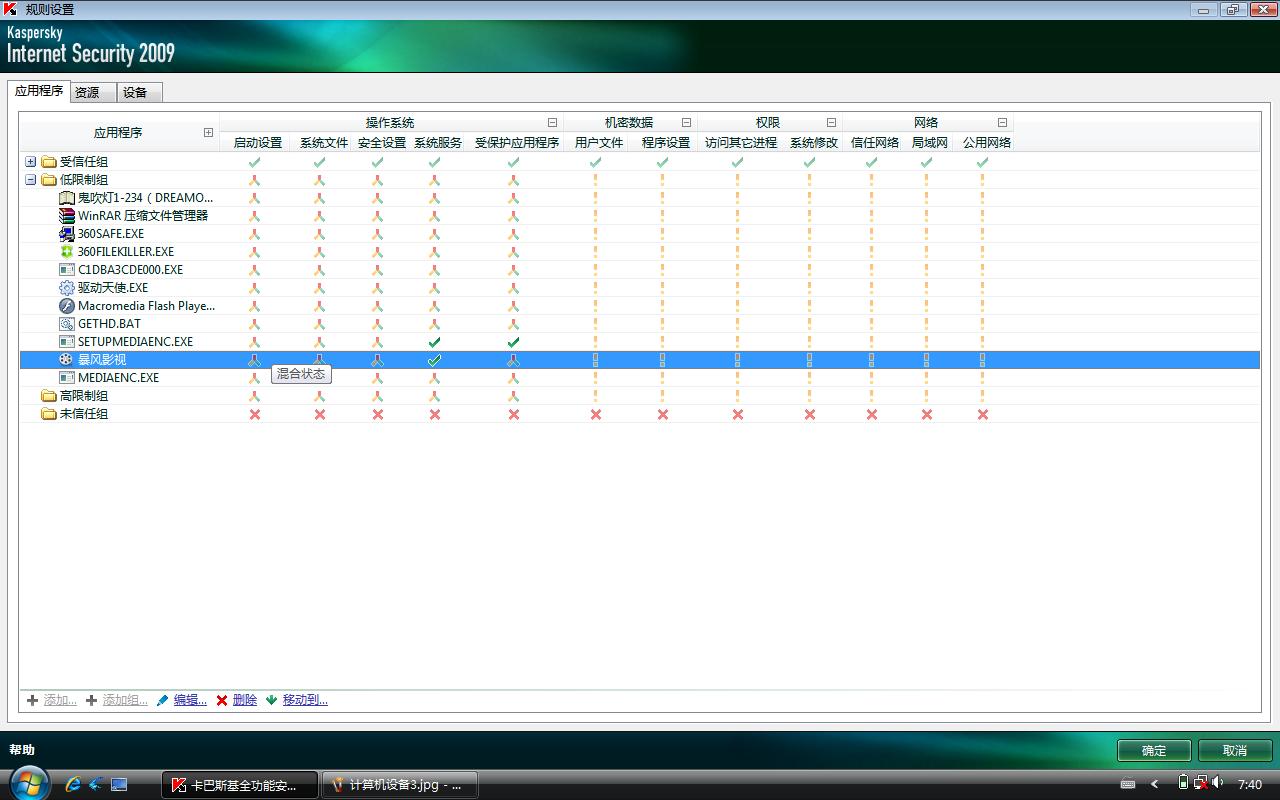This screenshot has height=800, width=1280.
Task: Select the 受信任组 folder icon
Action: pyautogui.click(x=48, y=162)
